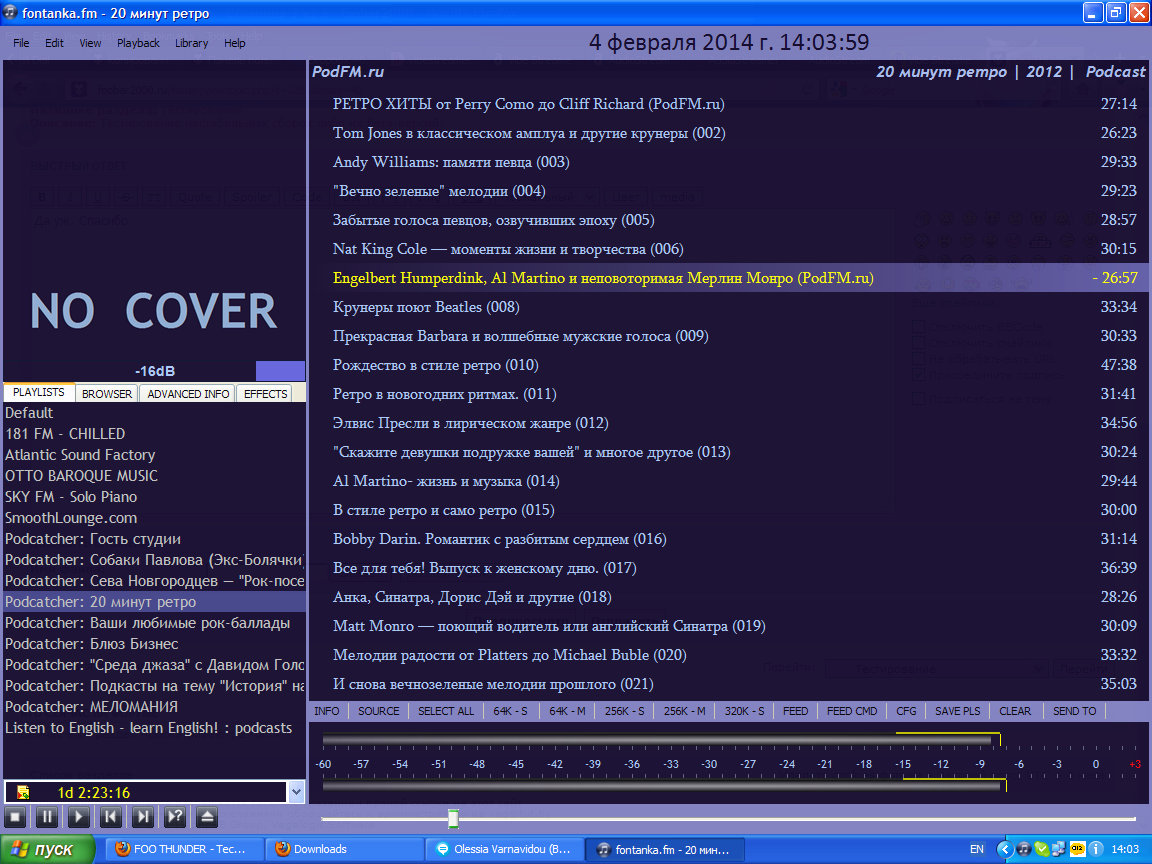
Task: Select the OTTO BAROQUE MUSIC playlist
Action: point(81,476)
